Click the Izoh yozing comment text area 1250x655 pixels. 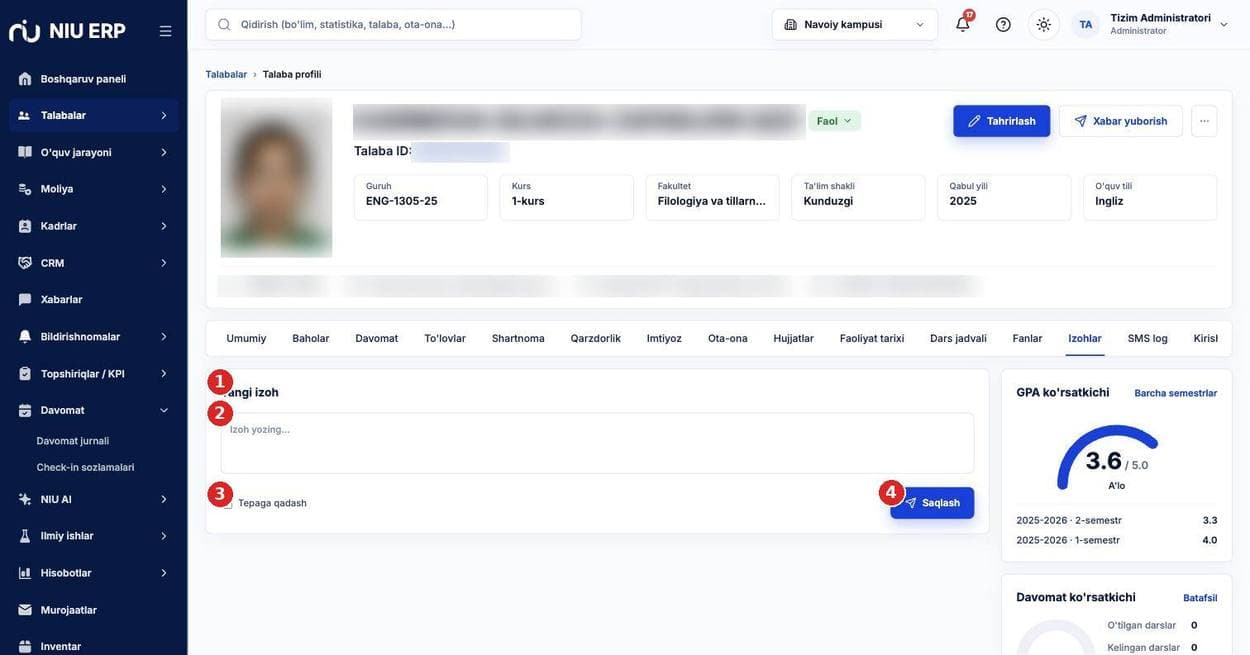coord(597,443)
